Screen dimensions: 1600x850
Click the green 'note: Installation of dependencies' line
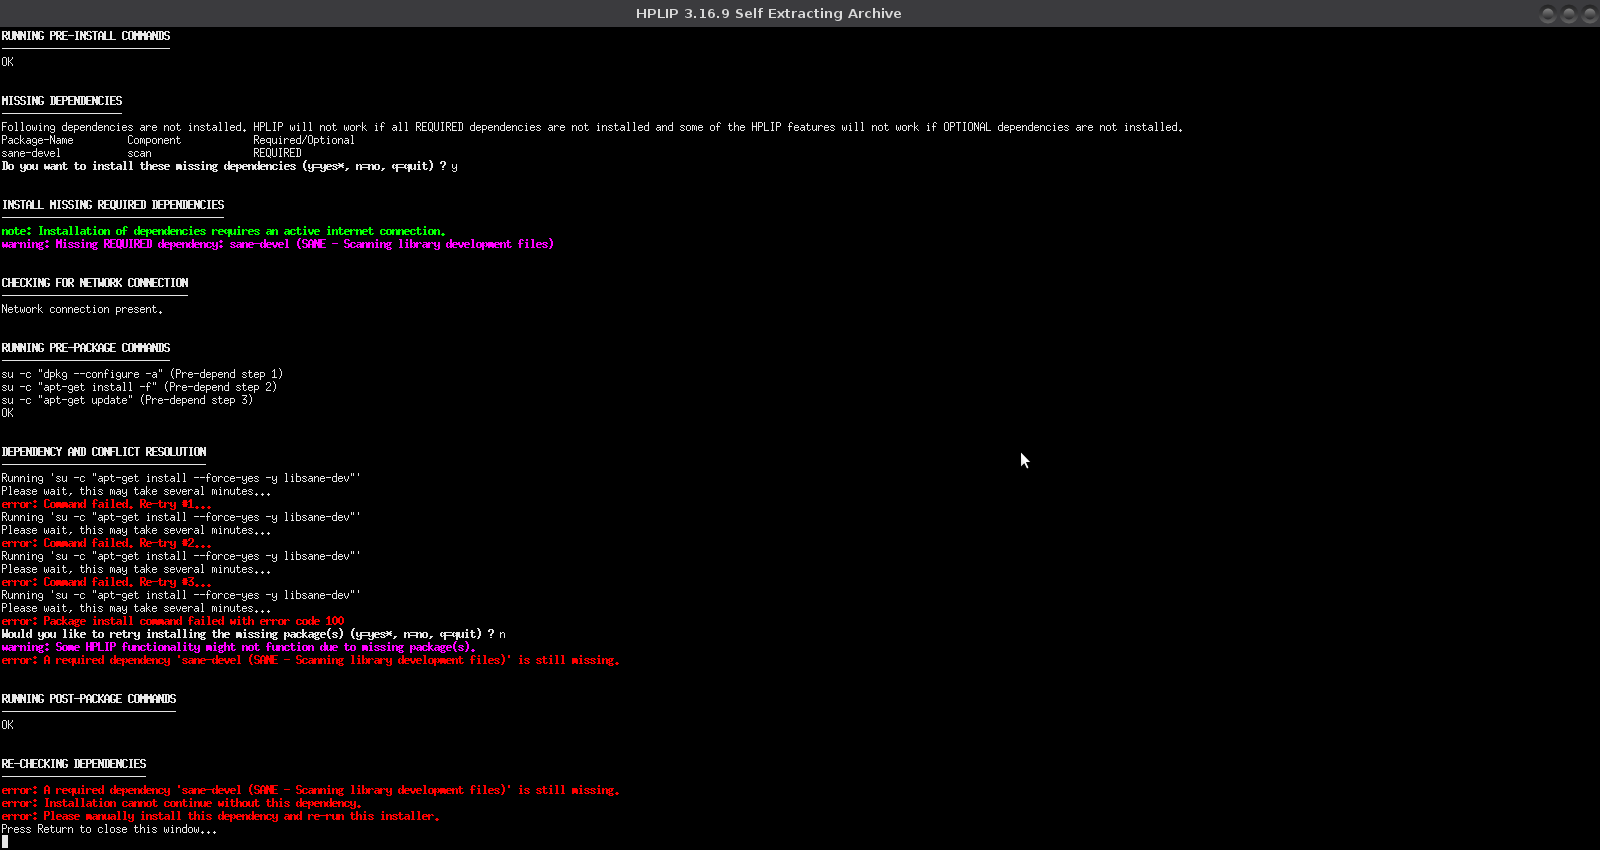(x=224, y=231)
